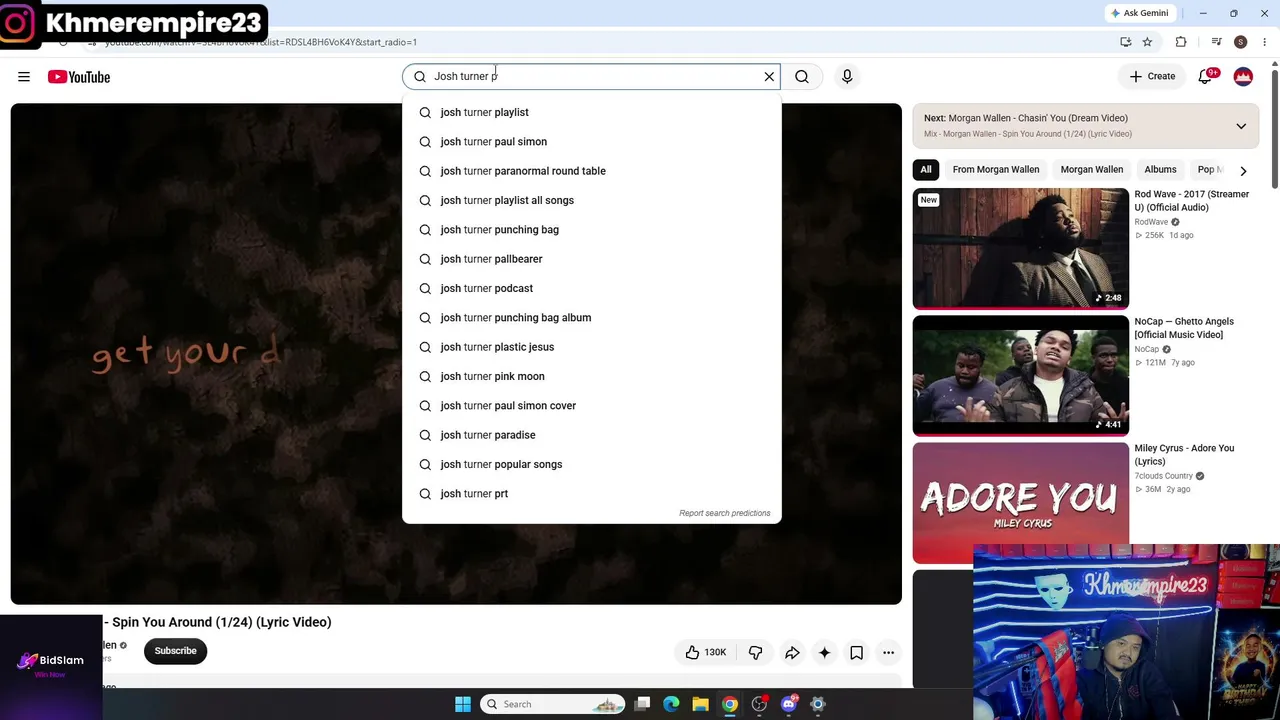The width and height of the screenshot is (1280, 720).
Task: Open Chrome extensions puzzle icon
Action: pos(1181,42)
